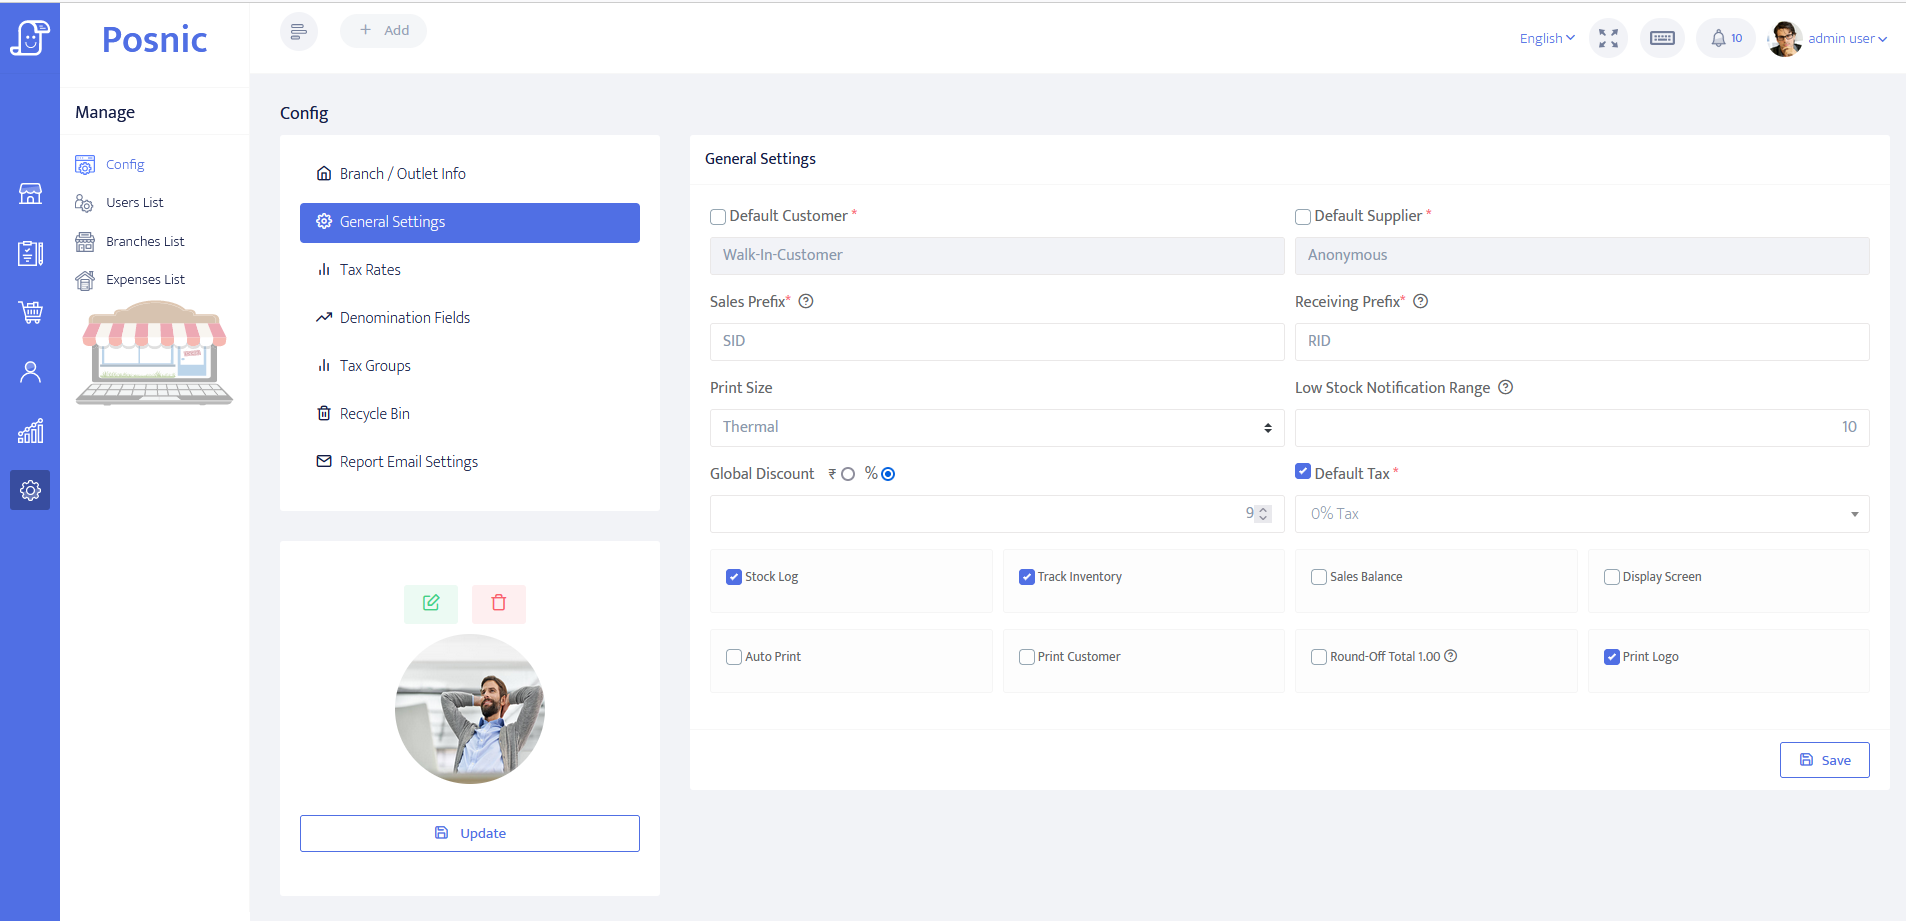Collapse the sidebar menu toggle icon
Image resolution: width=1906 pixels, height=921 pixels.
click(x=298, y=31)
